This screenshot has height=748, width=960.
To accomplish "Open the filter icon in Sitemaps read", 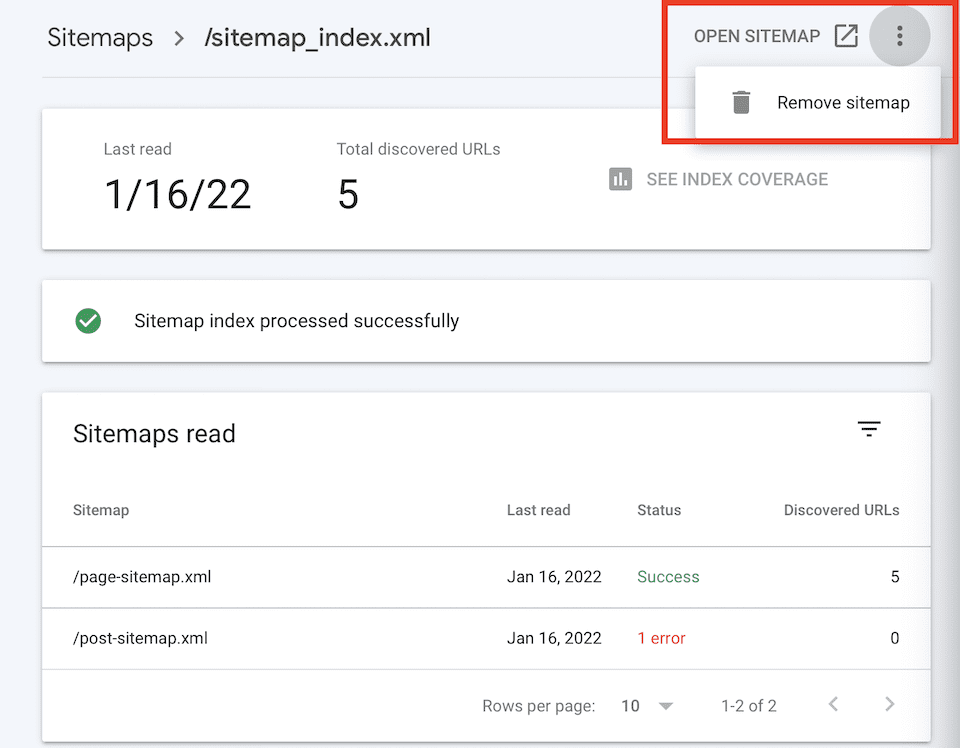I will coord(869,429).
